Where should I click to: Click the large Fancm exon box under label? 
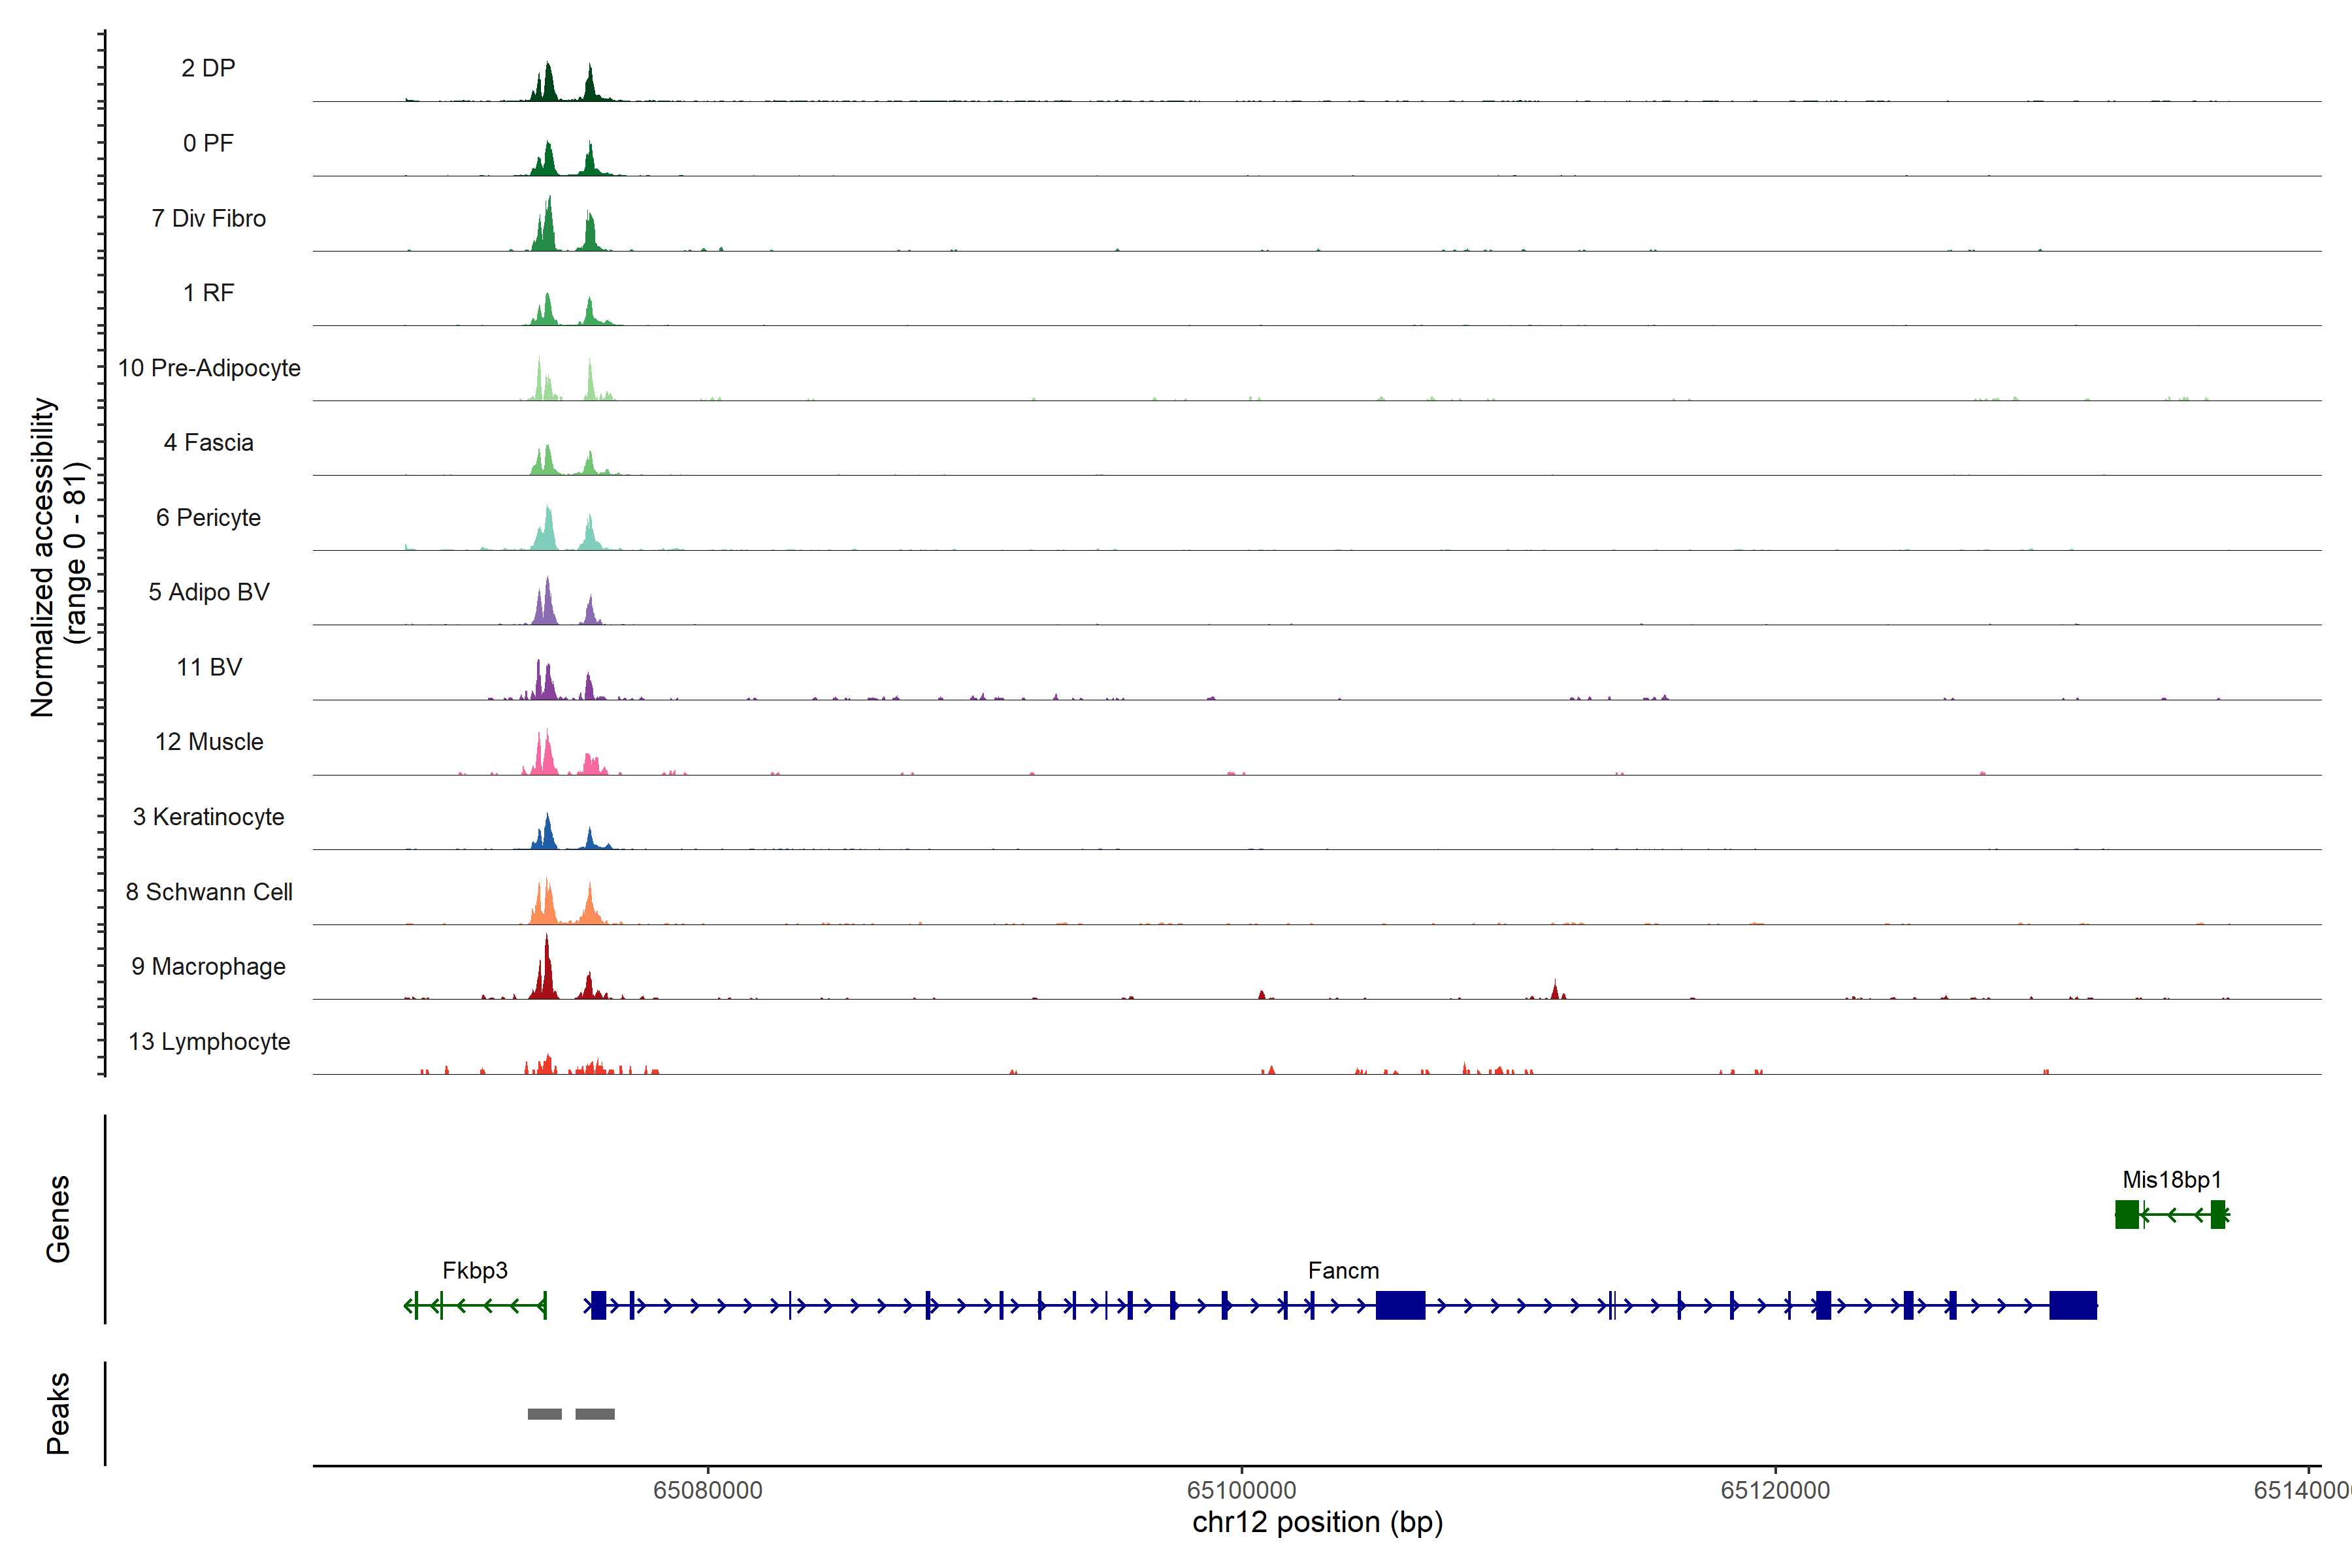[1400, 1305]
